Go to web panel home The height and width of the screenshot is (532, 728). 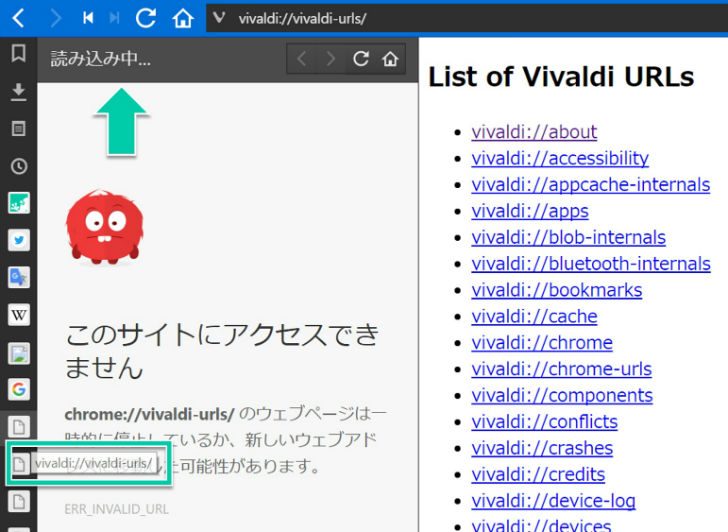[x=390, y=59]
